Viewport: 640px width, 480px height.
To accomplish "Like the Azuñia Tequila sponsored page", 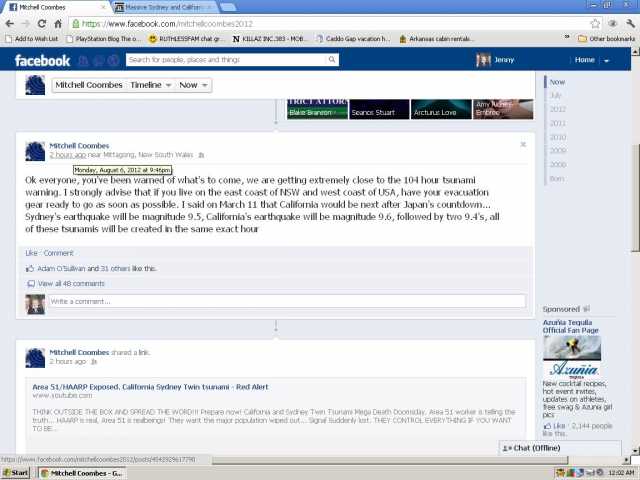I will (x=554, y=426).
